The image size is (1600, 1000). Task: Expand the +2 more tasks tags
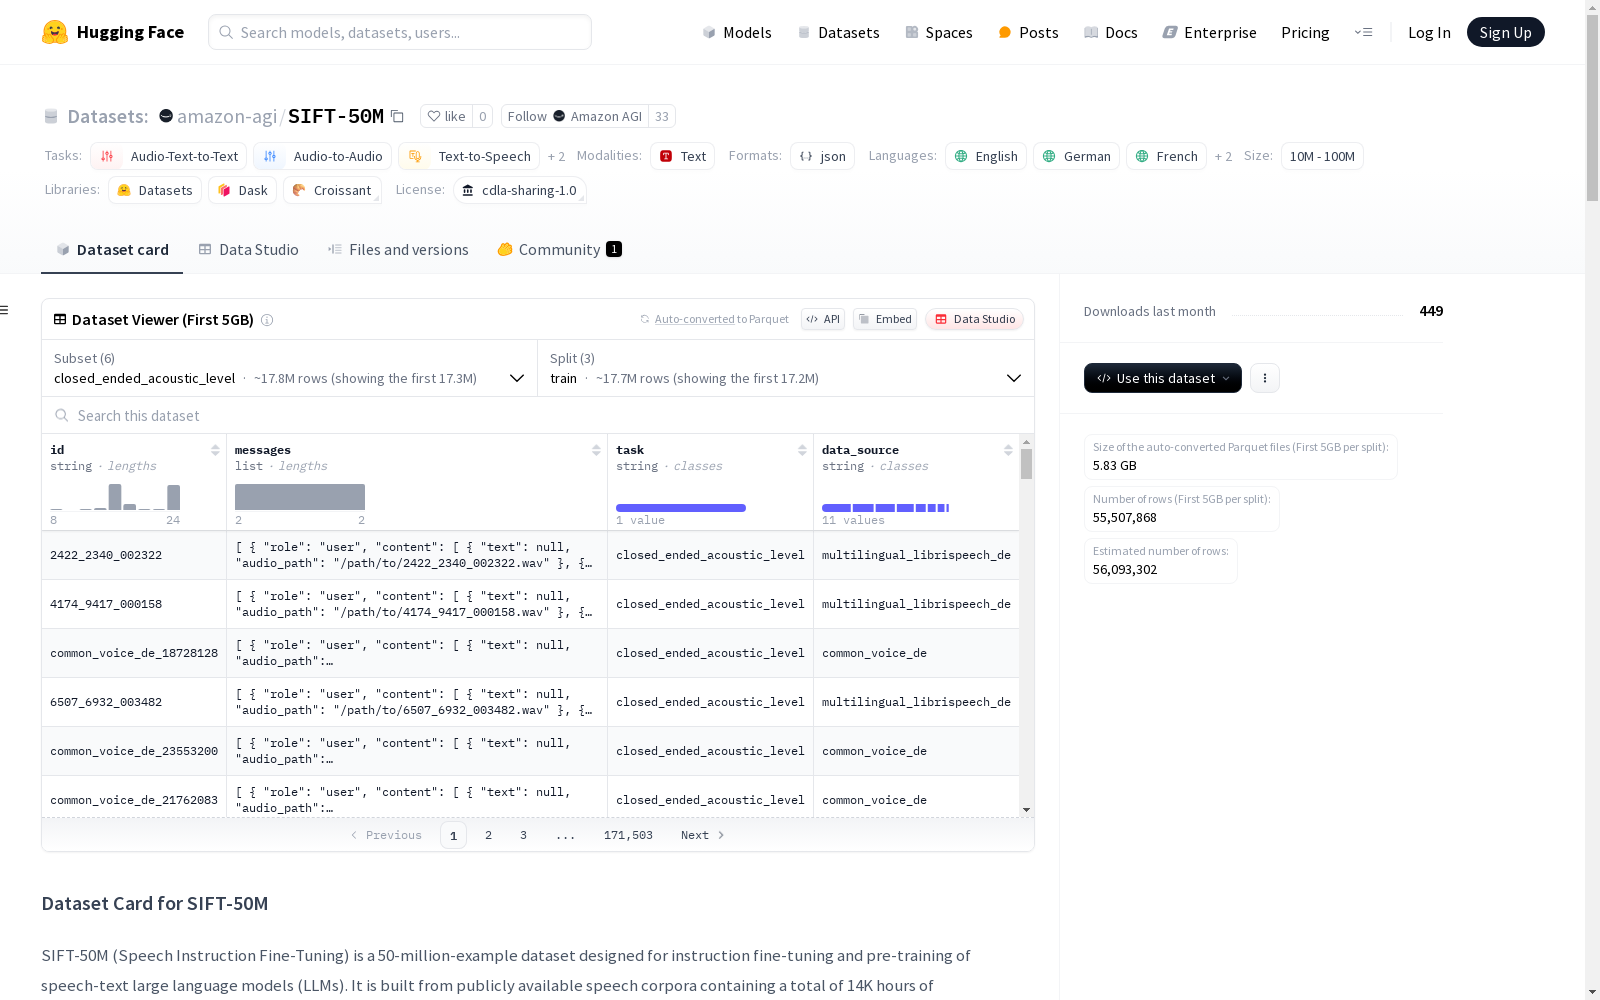[556, 156]
